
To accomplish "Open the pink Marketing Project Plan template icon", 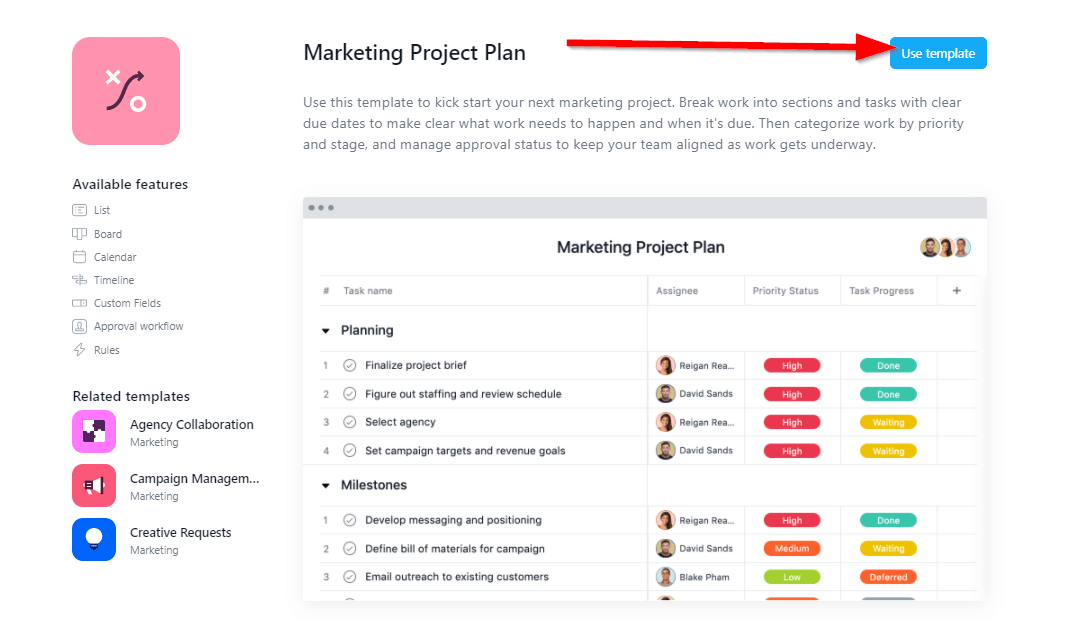I will pos(126,91).
